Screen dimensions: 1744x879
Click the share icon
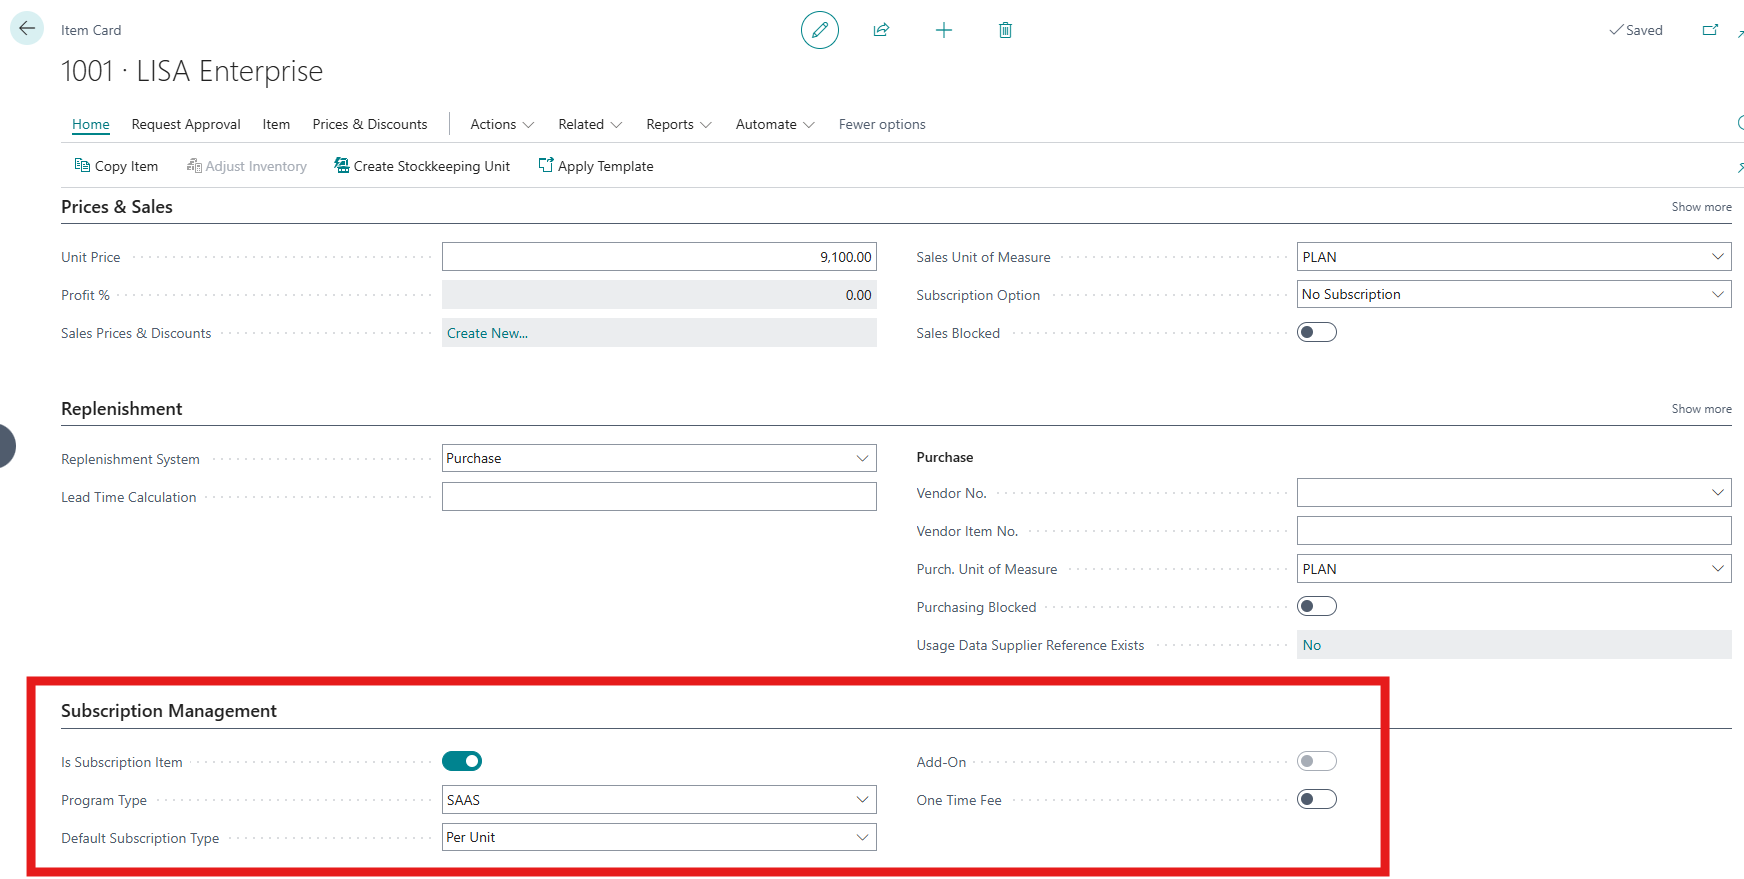[x=881, y=30]
